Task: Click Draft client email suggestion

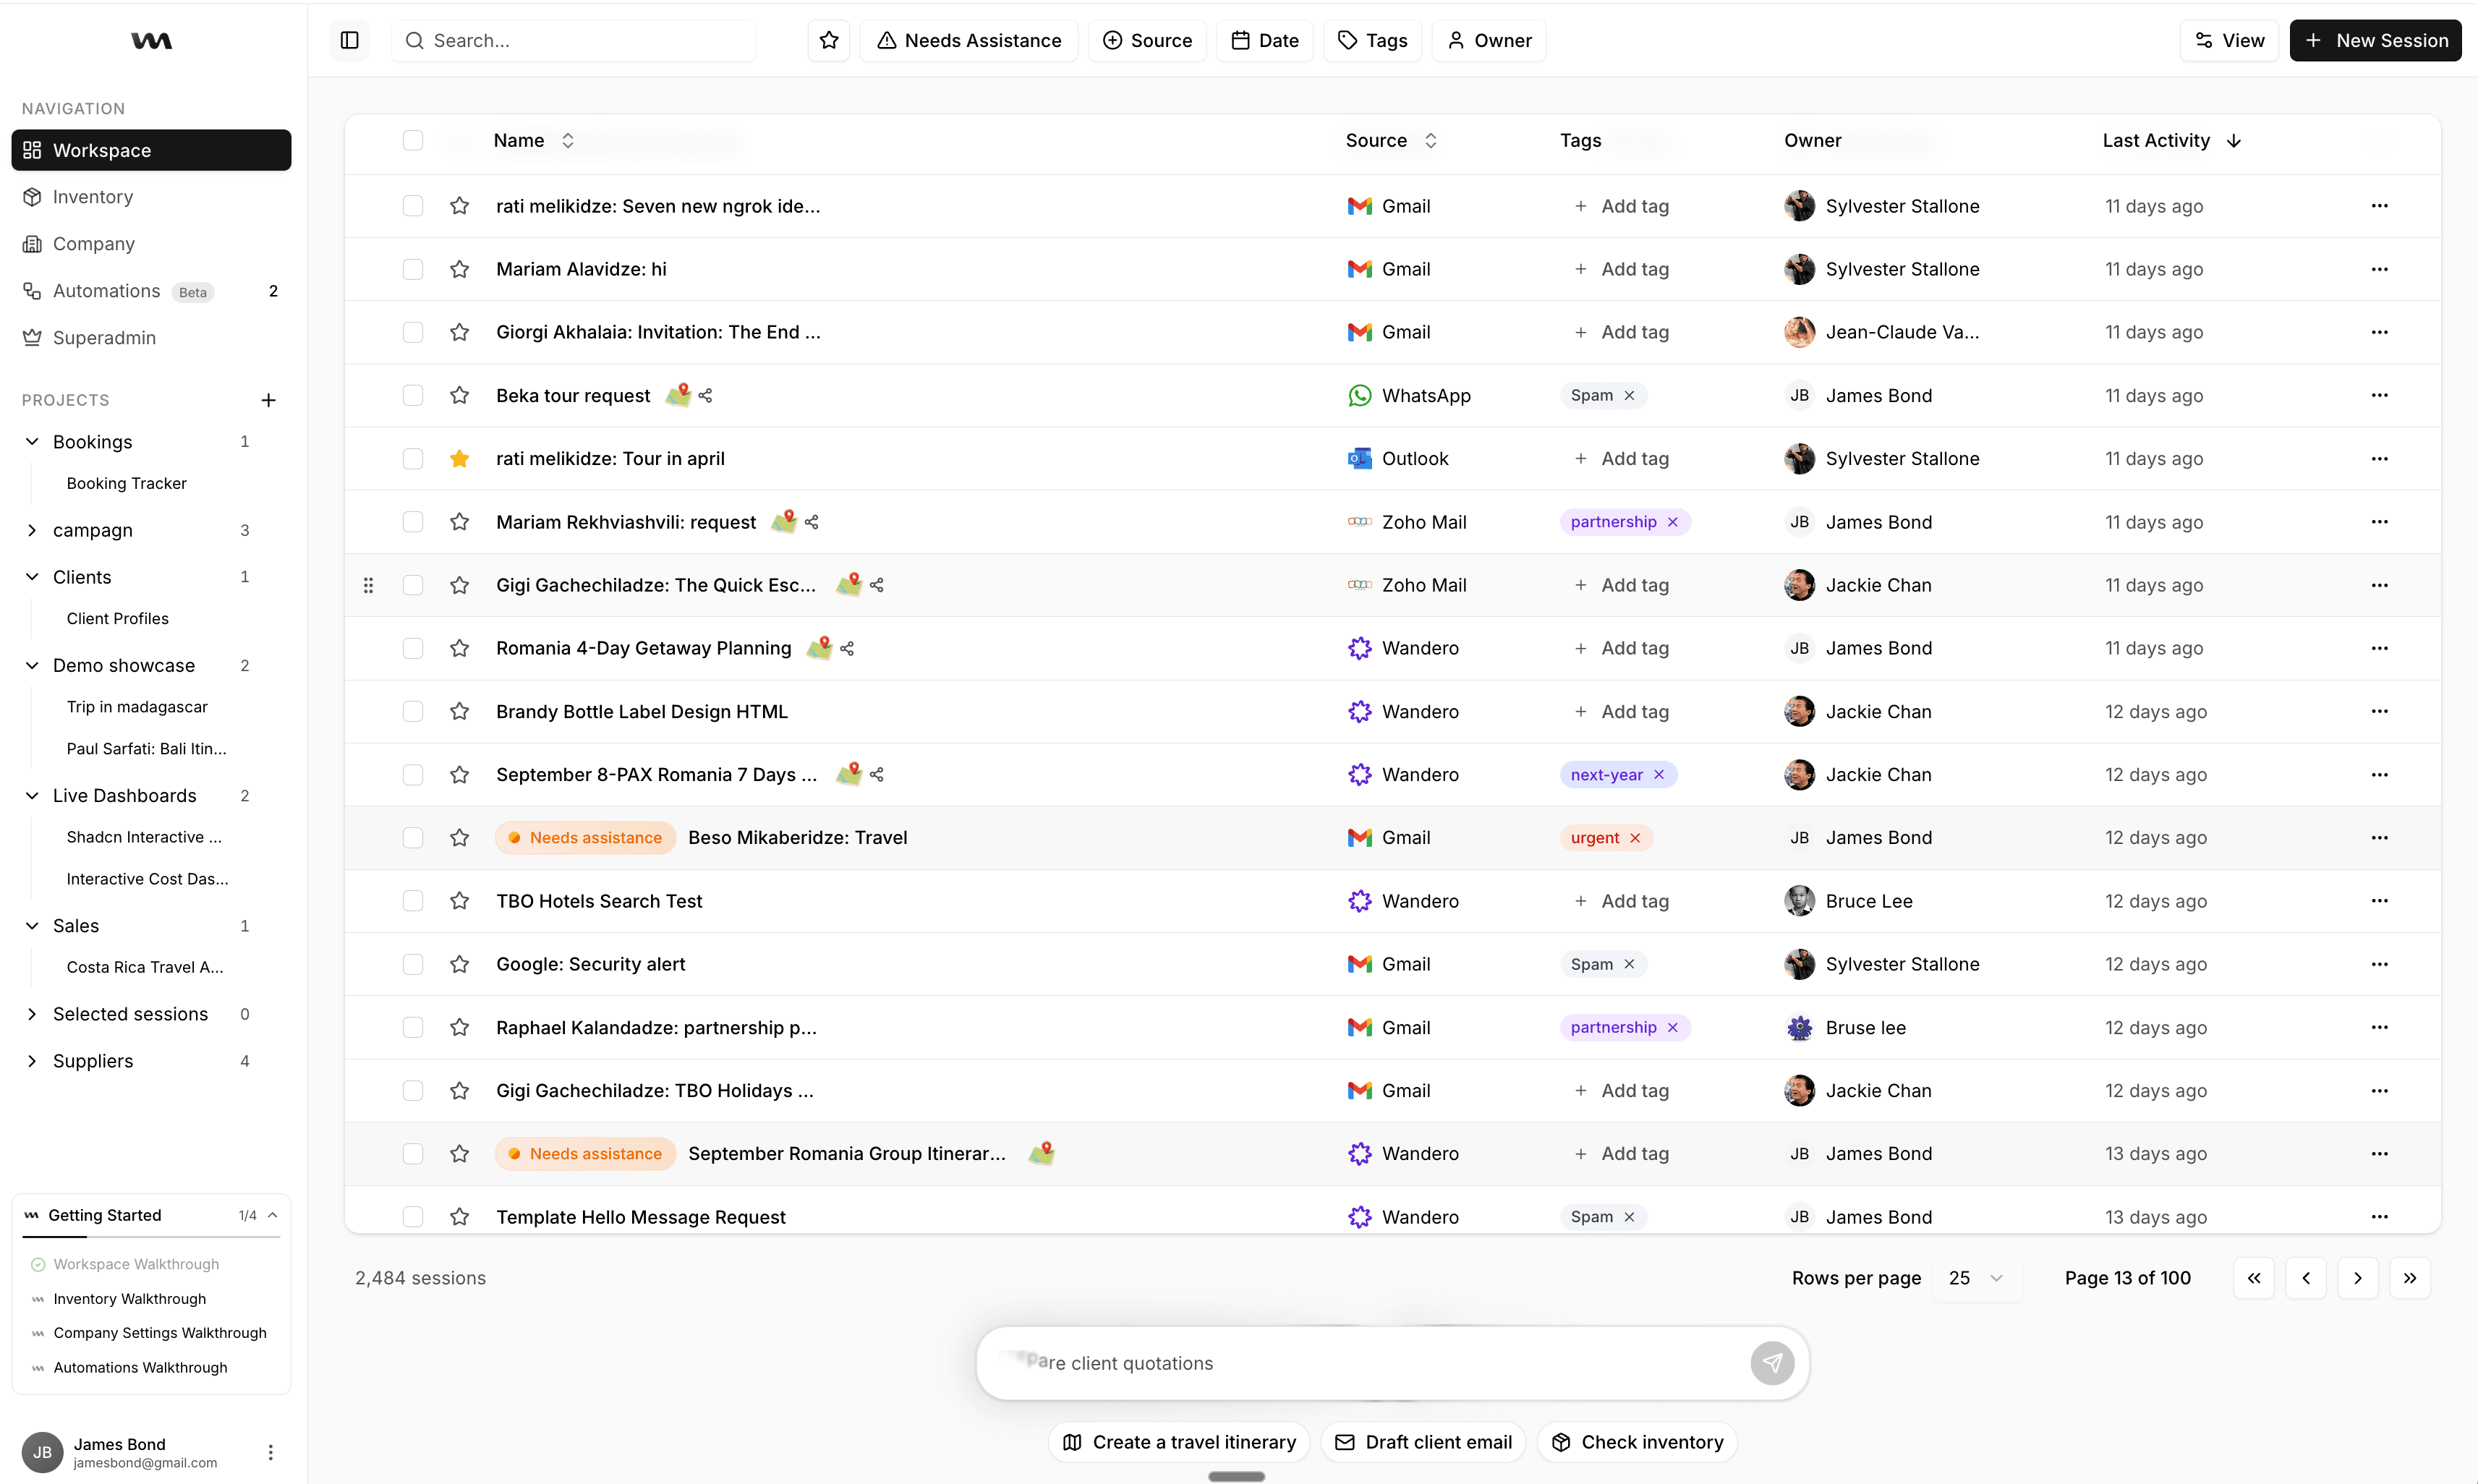Action: coord(1423,1441)
